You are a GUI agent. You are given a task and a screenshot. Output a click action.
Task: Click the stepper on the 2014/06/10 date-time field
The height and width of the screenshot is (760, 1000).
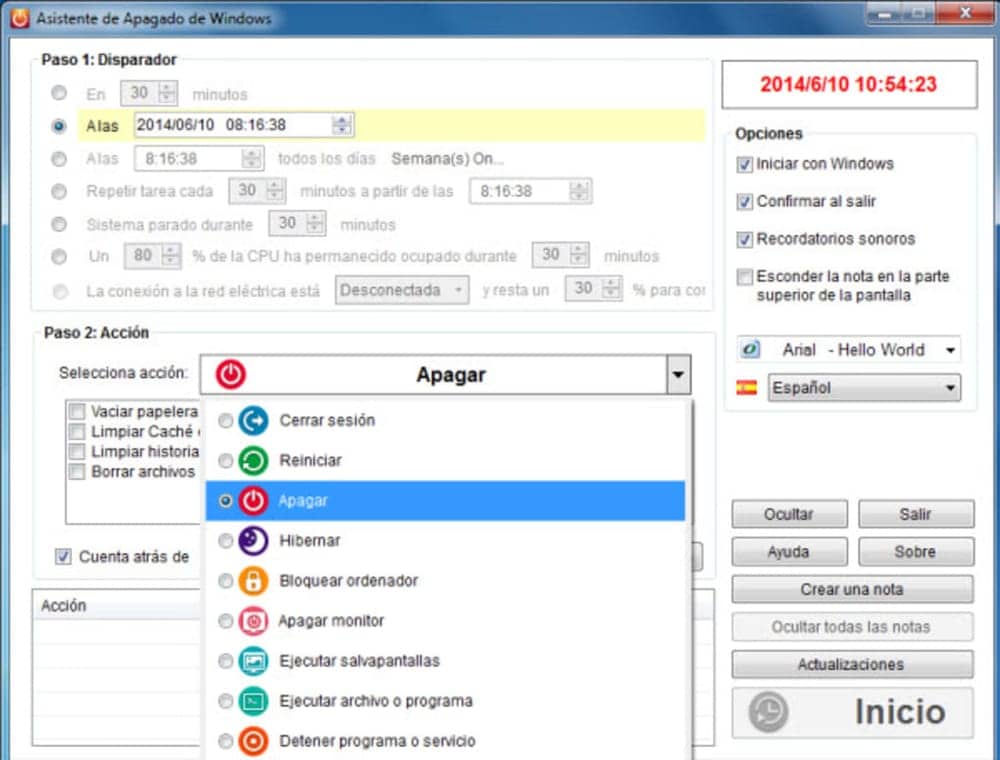coord(342,125)
